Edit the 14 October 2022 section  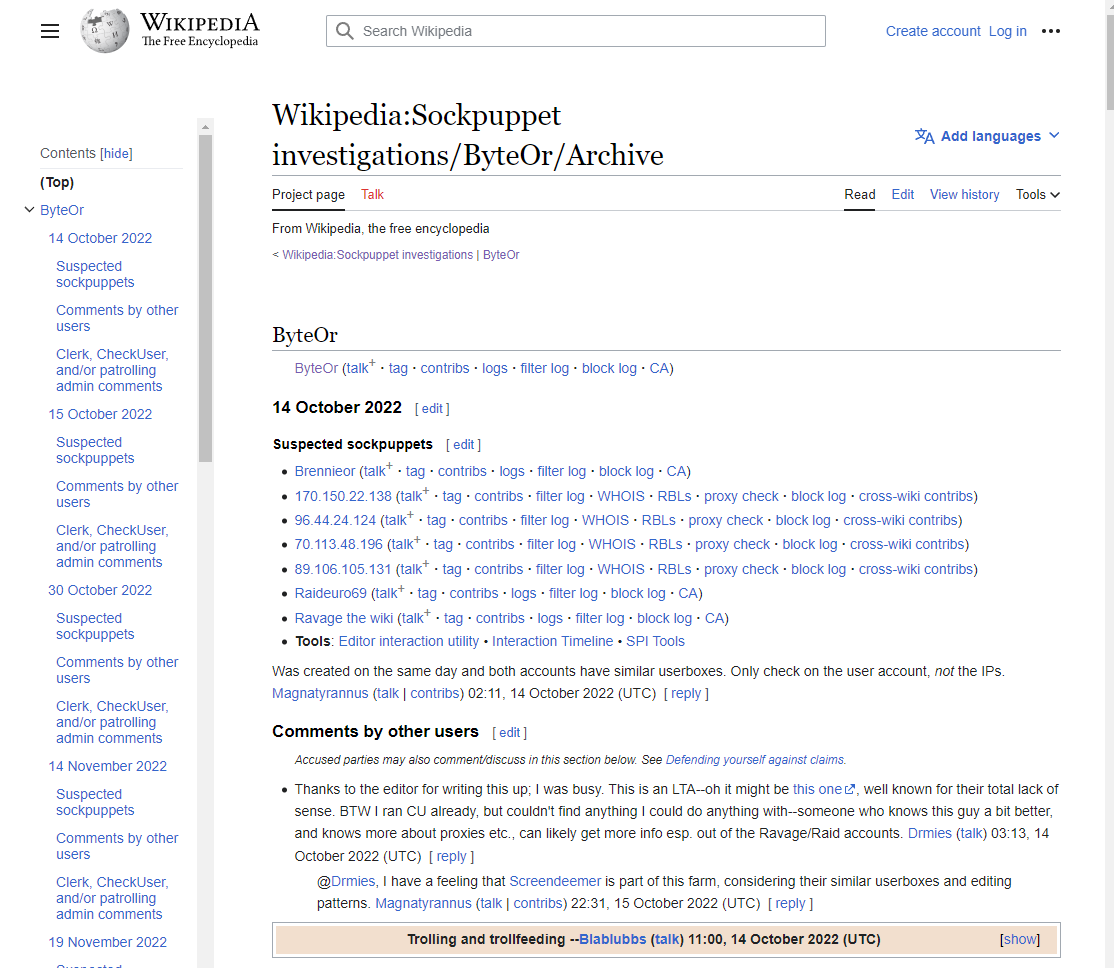click(432, 409)
